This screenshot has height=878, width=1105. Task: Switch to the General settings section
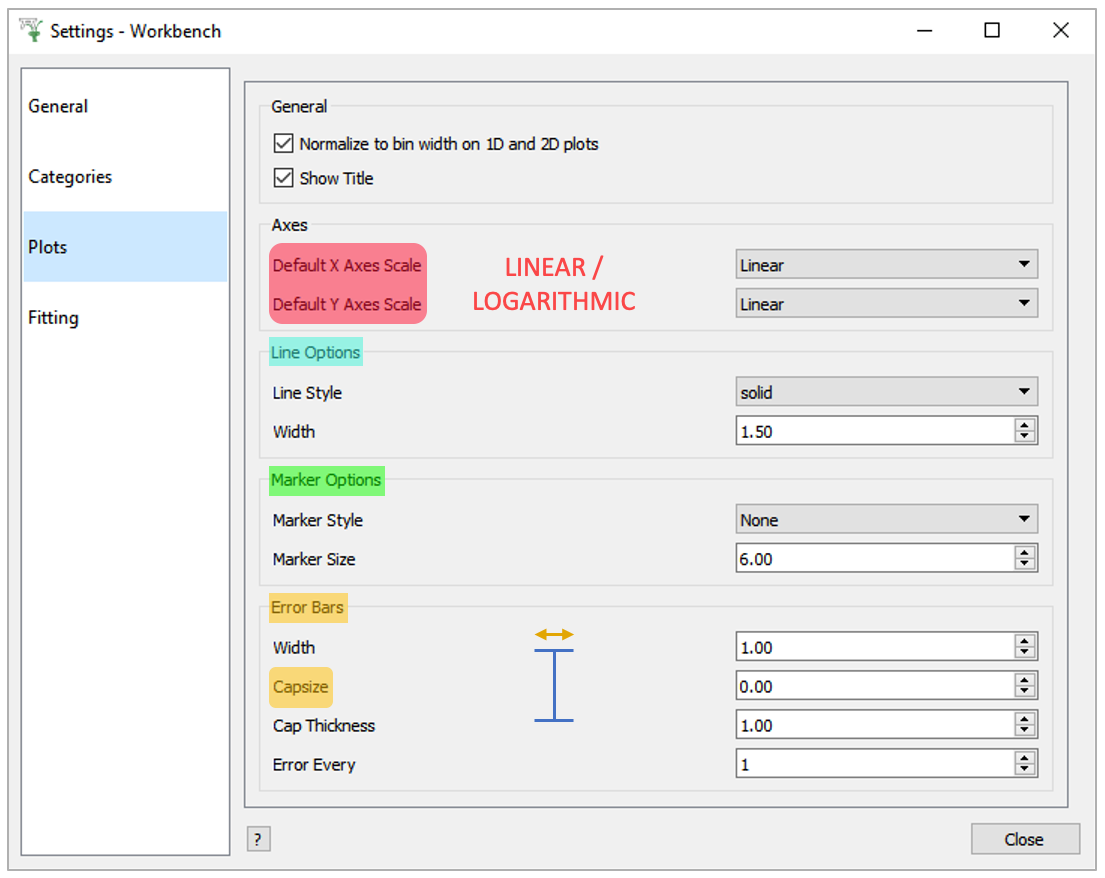(58, 106)
